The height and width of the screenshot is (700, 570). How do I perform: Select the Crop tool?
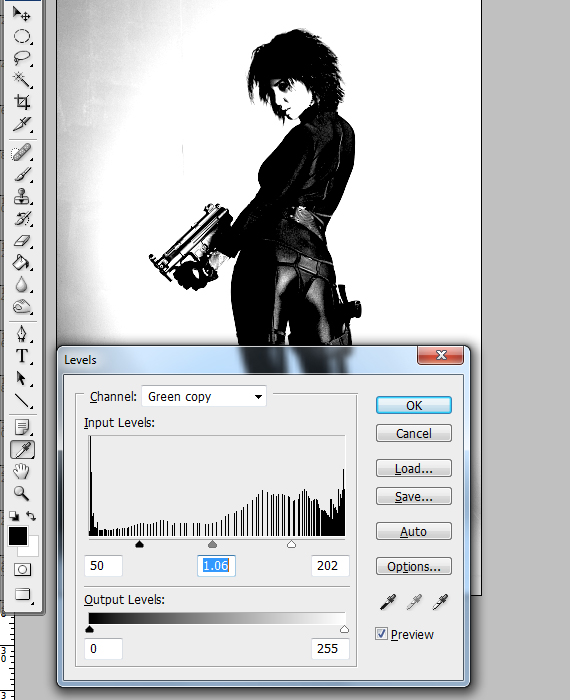pyautogui.click(x=22, y=102)
